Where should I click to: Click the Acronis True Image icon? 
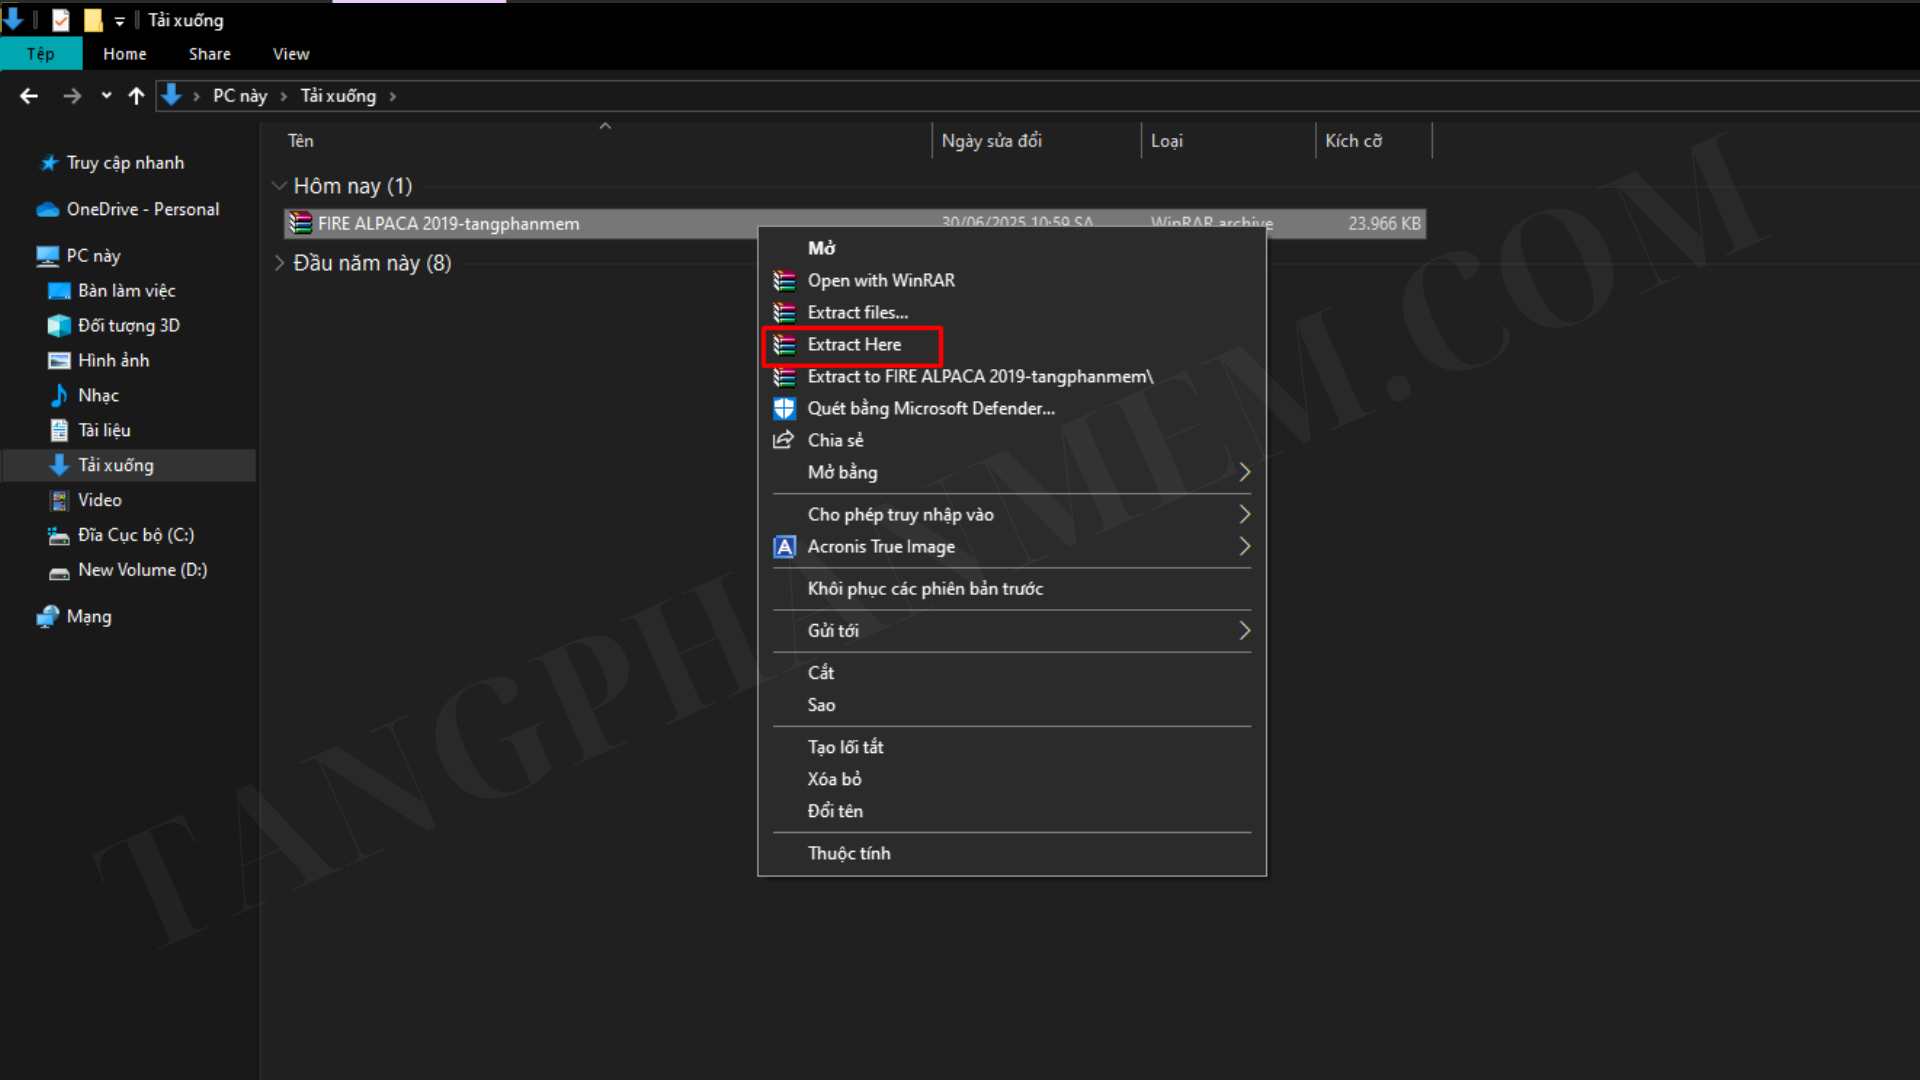pos(785,547)
